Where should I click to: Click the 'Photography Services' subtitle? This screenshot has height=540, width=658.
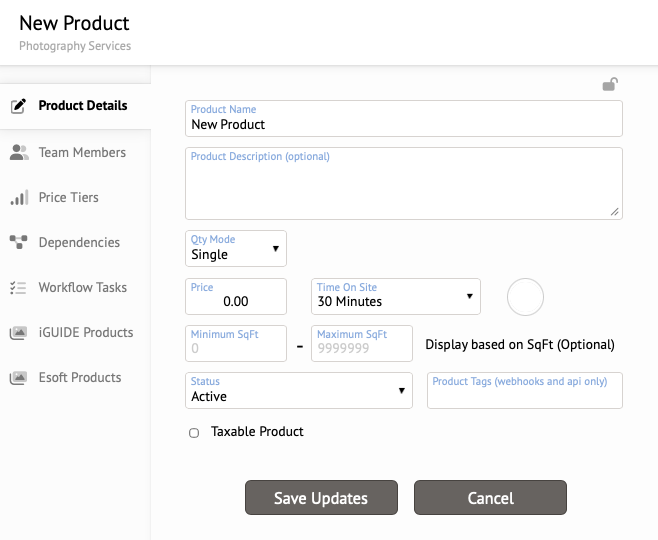[x=75, y=46]
